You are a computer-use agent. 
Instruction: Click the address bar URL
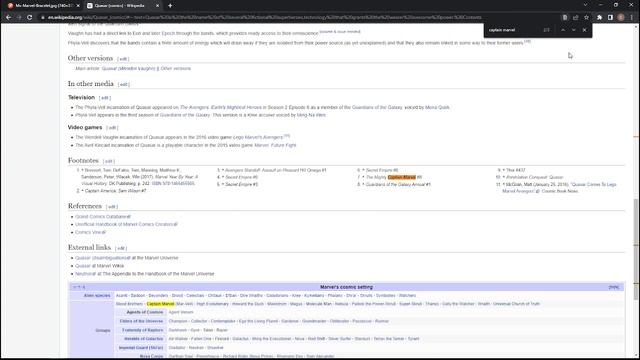click(264, 18)
